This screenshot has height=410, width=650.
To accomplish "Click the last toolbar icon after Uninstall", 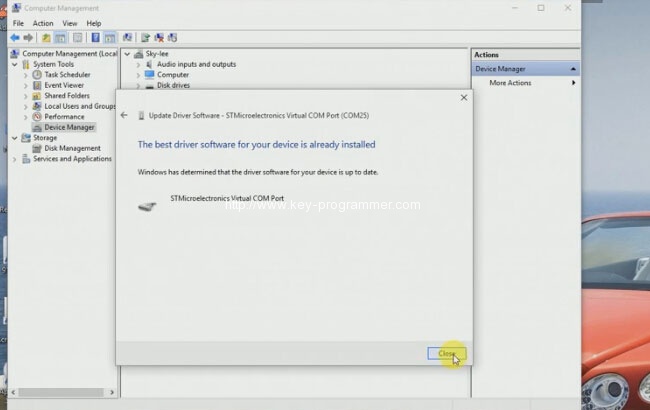I will (172, 38).
